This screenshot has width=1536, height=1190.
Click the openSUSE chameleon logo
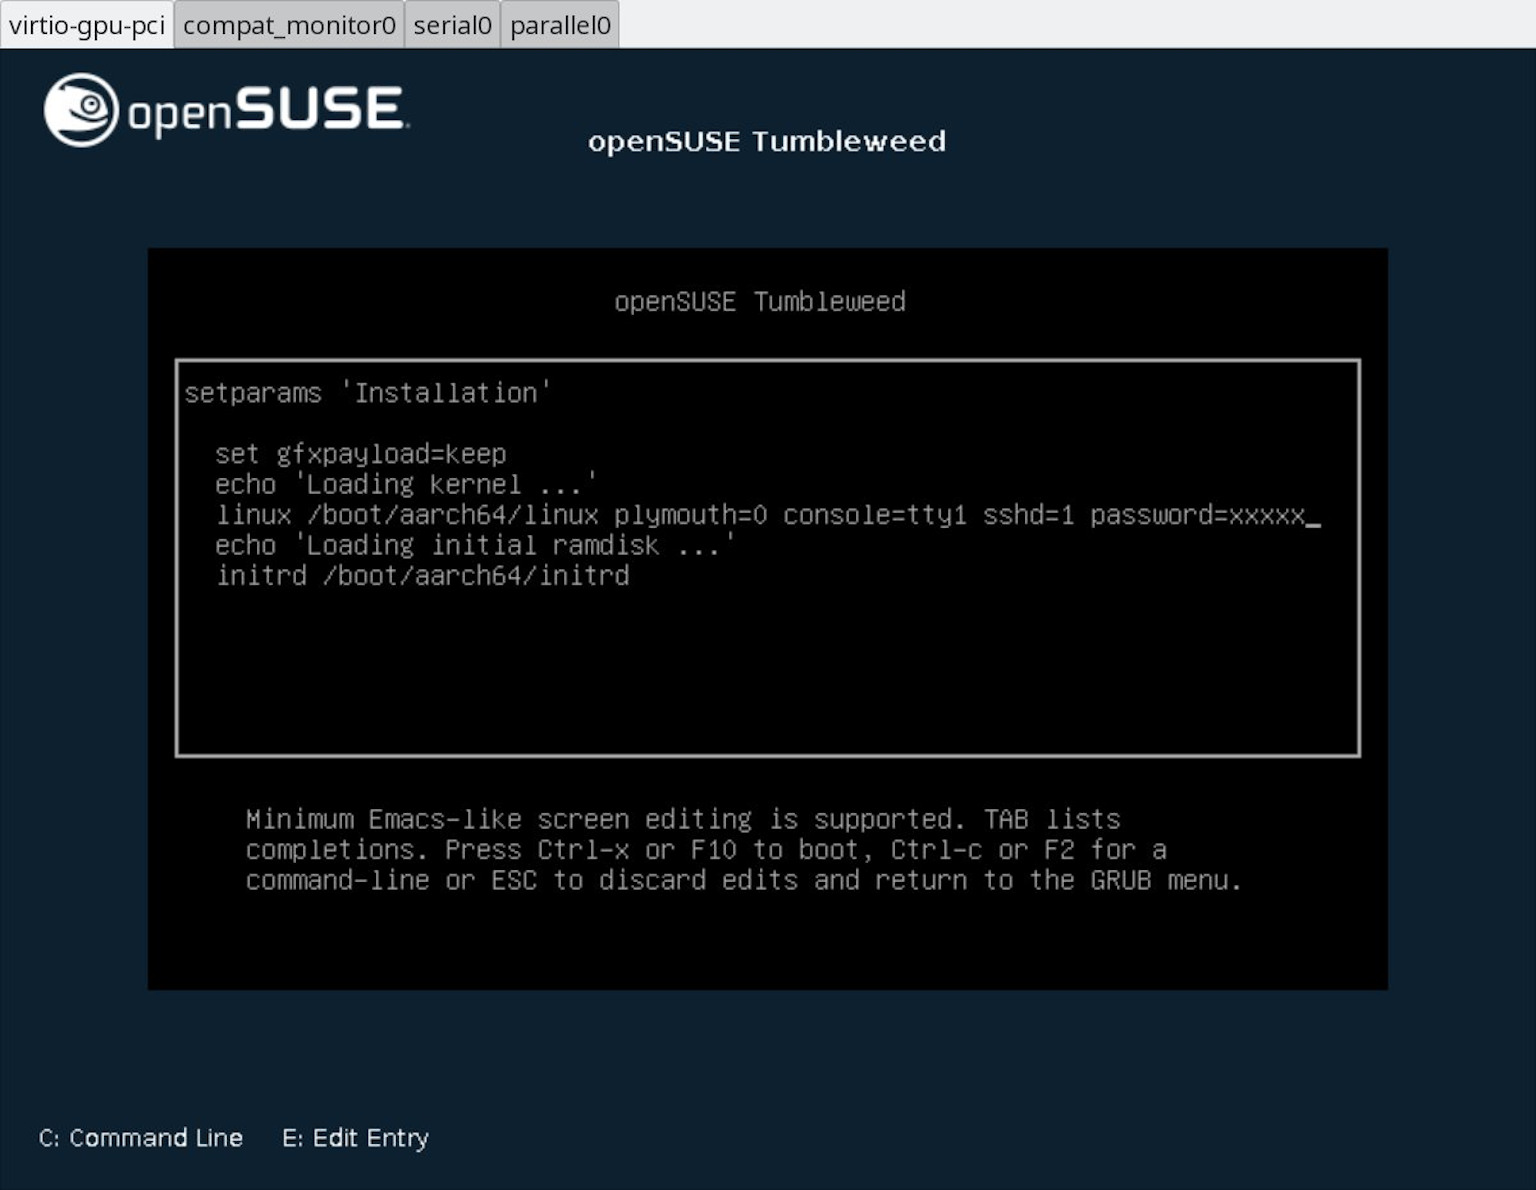(81, 109)
